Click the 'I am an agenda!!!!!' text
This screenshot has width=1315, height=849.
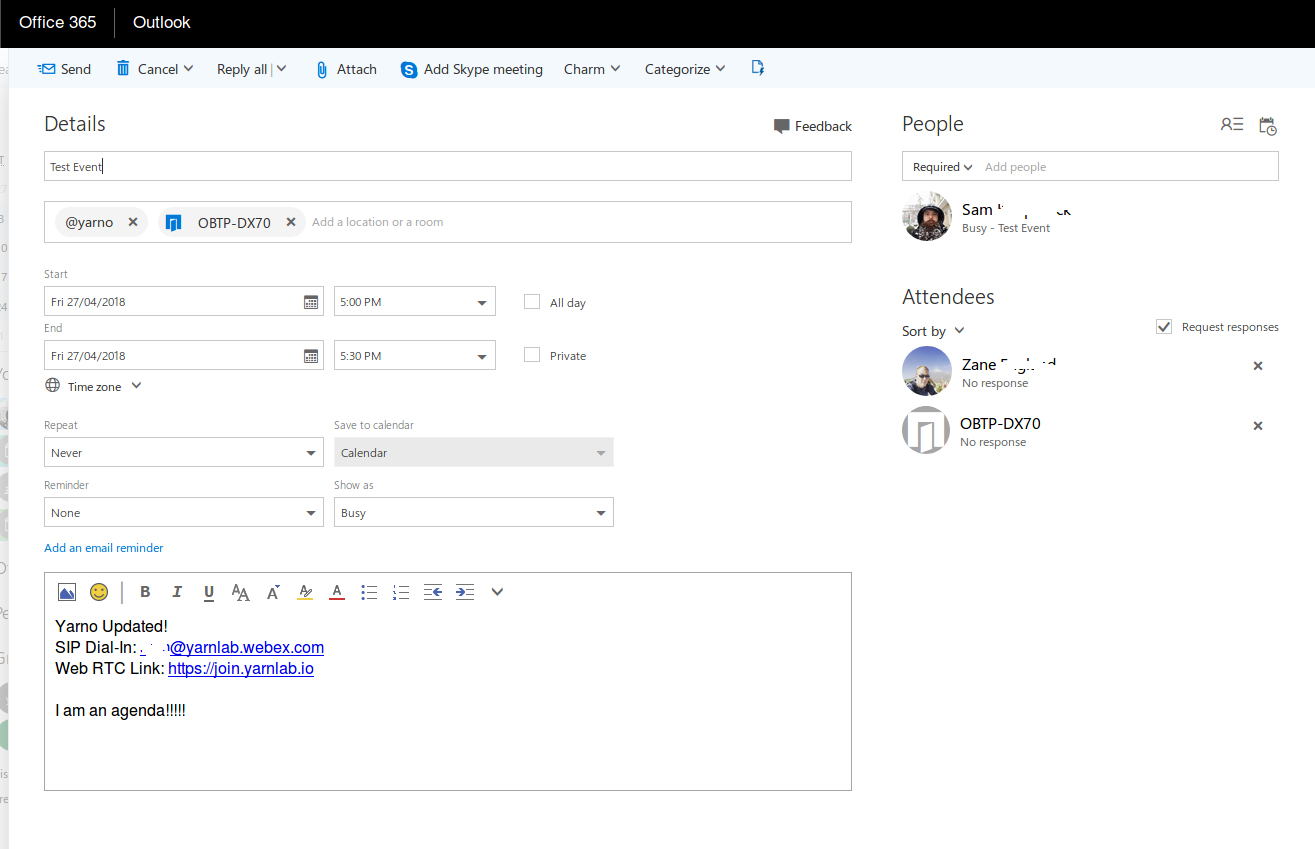(121, 710)
